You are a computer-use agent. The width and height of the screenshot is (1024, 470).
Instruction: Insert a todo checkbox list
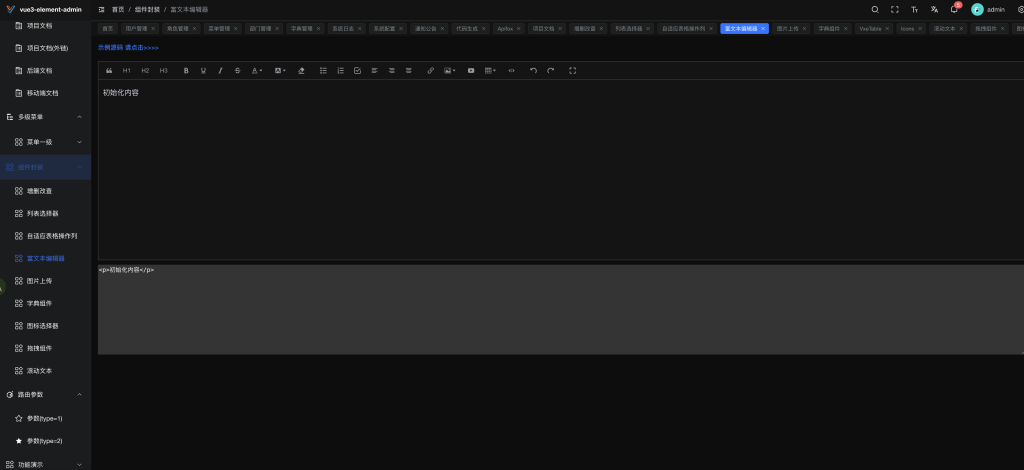click(357, 70)
